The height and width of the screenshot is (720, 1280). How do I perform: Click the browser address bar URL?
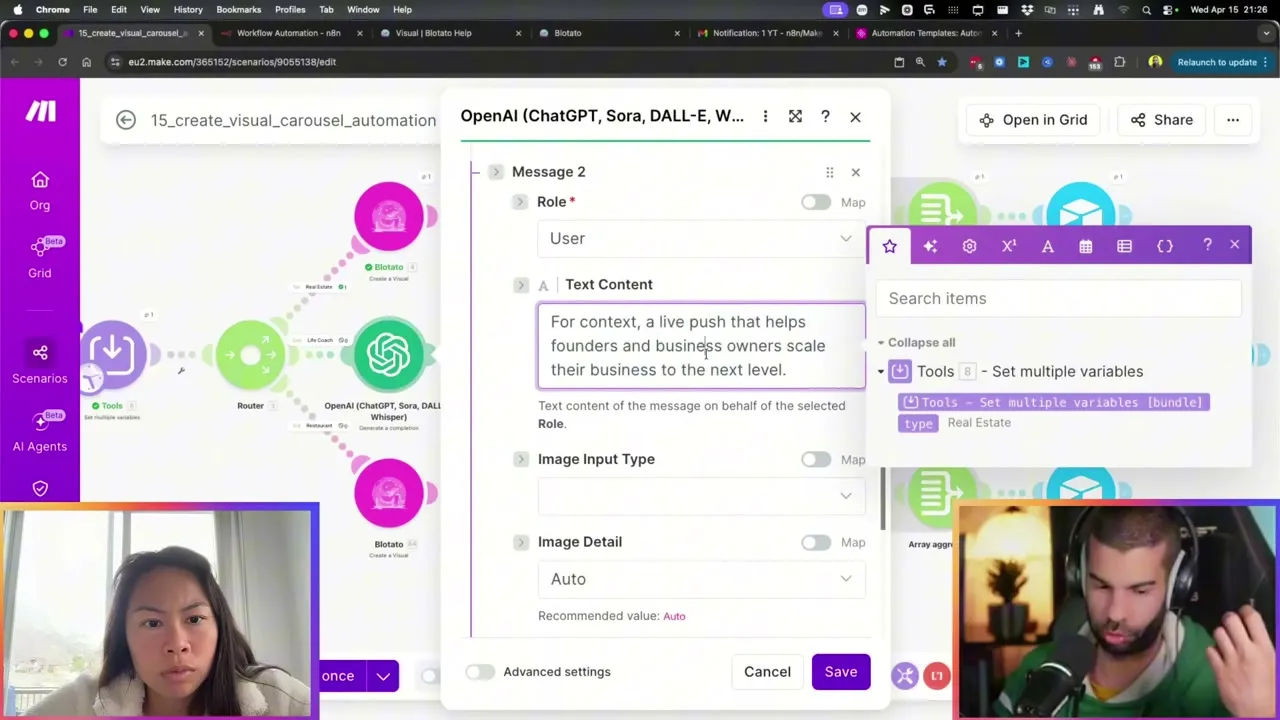232,62
